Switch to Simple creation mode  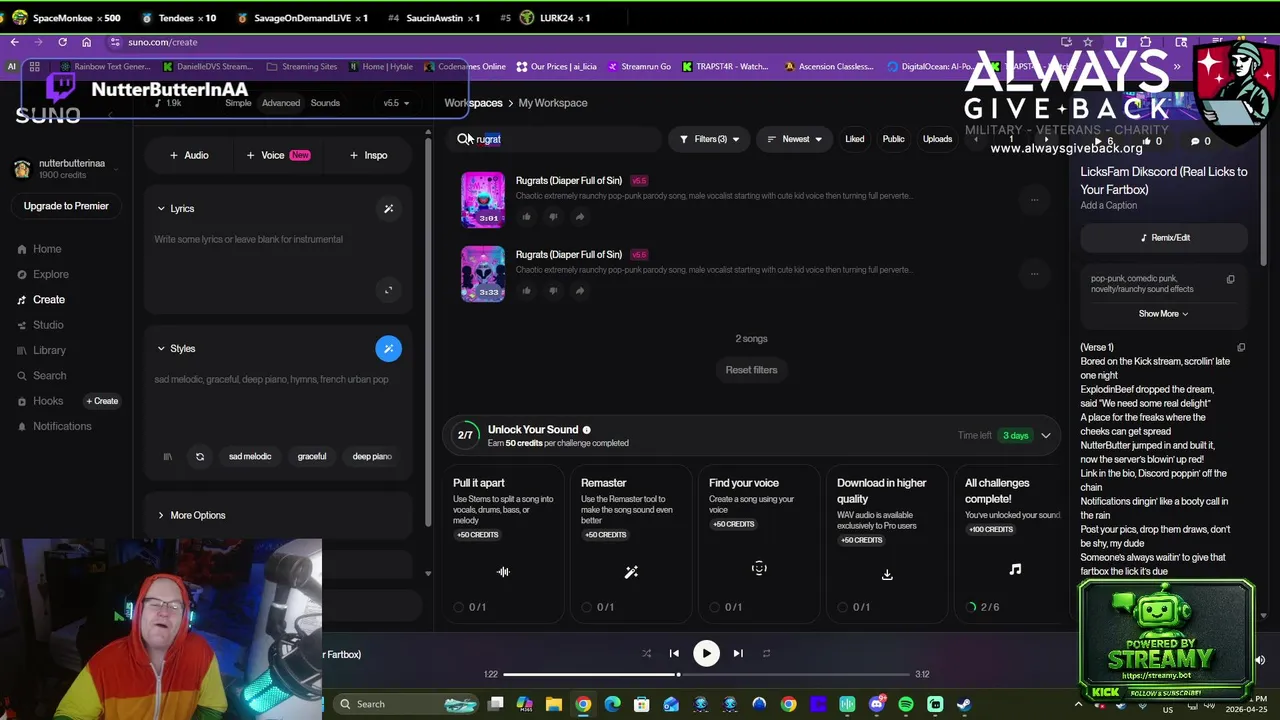tap(238, 103)
